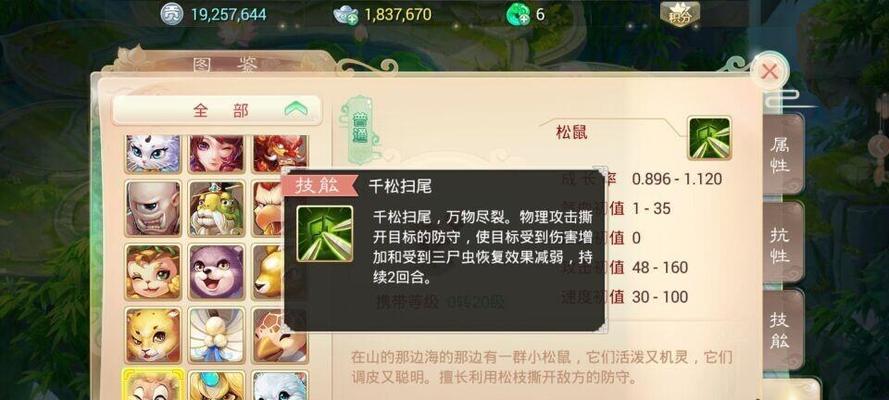Select the winking green-eyed cat pet portrait
This screenshot has width=889, height=400.
[x=153, y=272]
